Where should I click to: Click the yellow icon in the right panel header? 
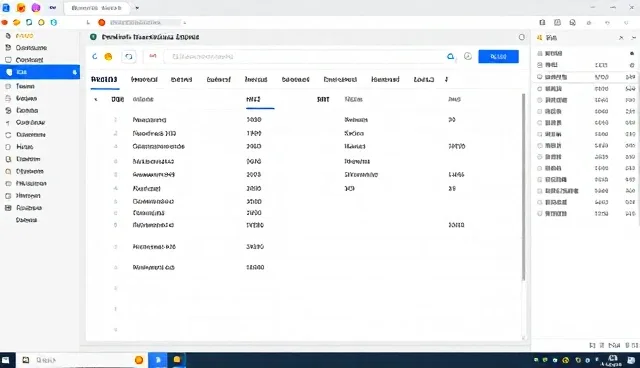(x=540, y=38)
